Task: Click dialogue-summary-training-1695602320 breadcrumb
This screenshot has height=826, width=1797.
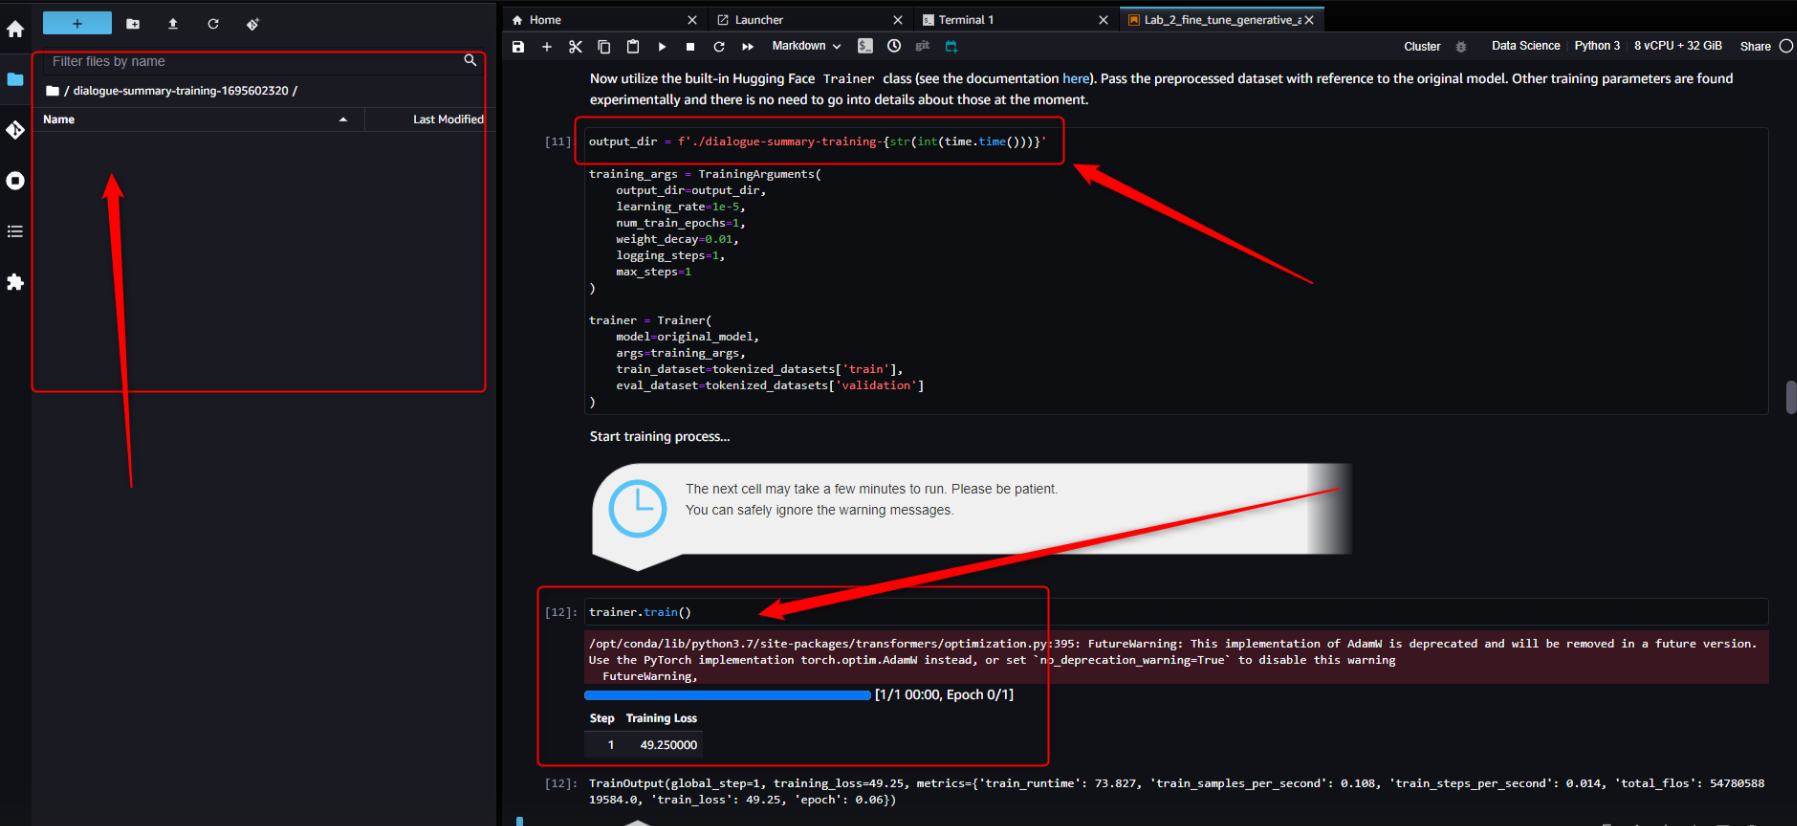Action: coord(181,91)
